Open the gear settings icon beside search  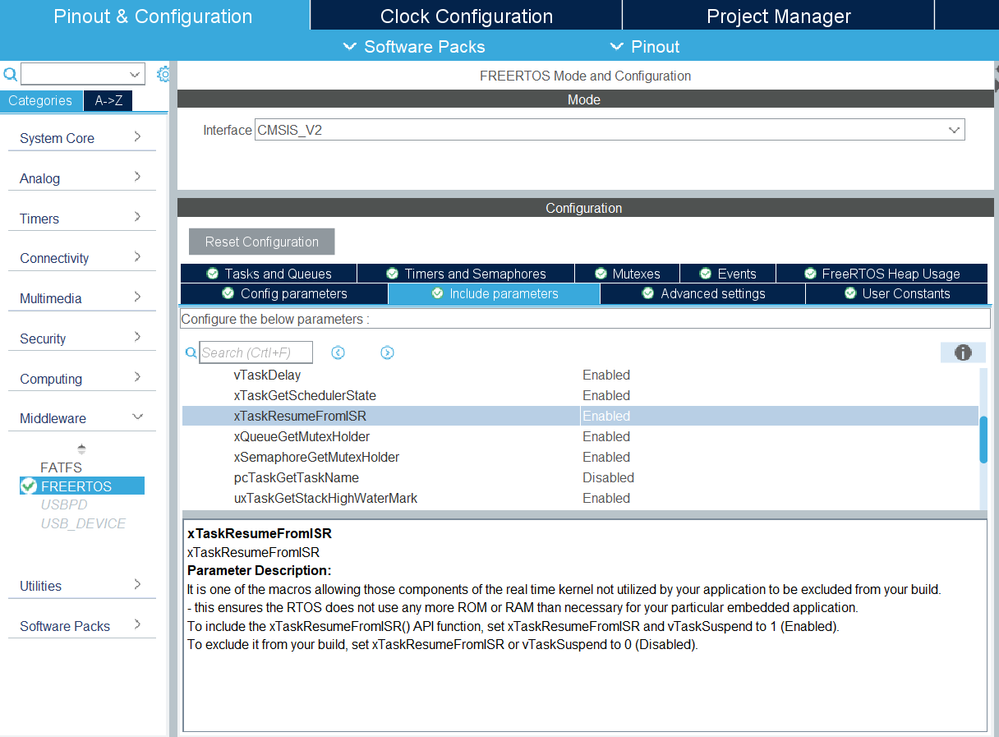(164, 74)
